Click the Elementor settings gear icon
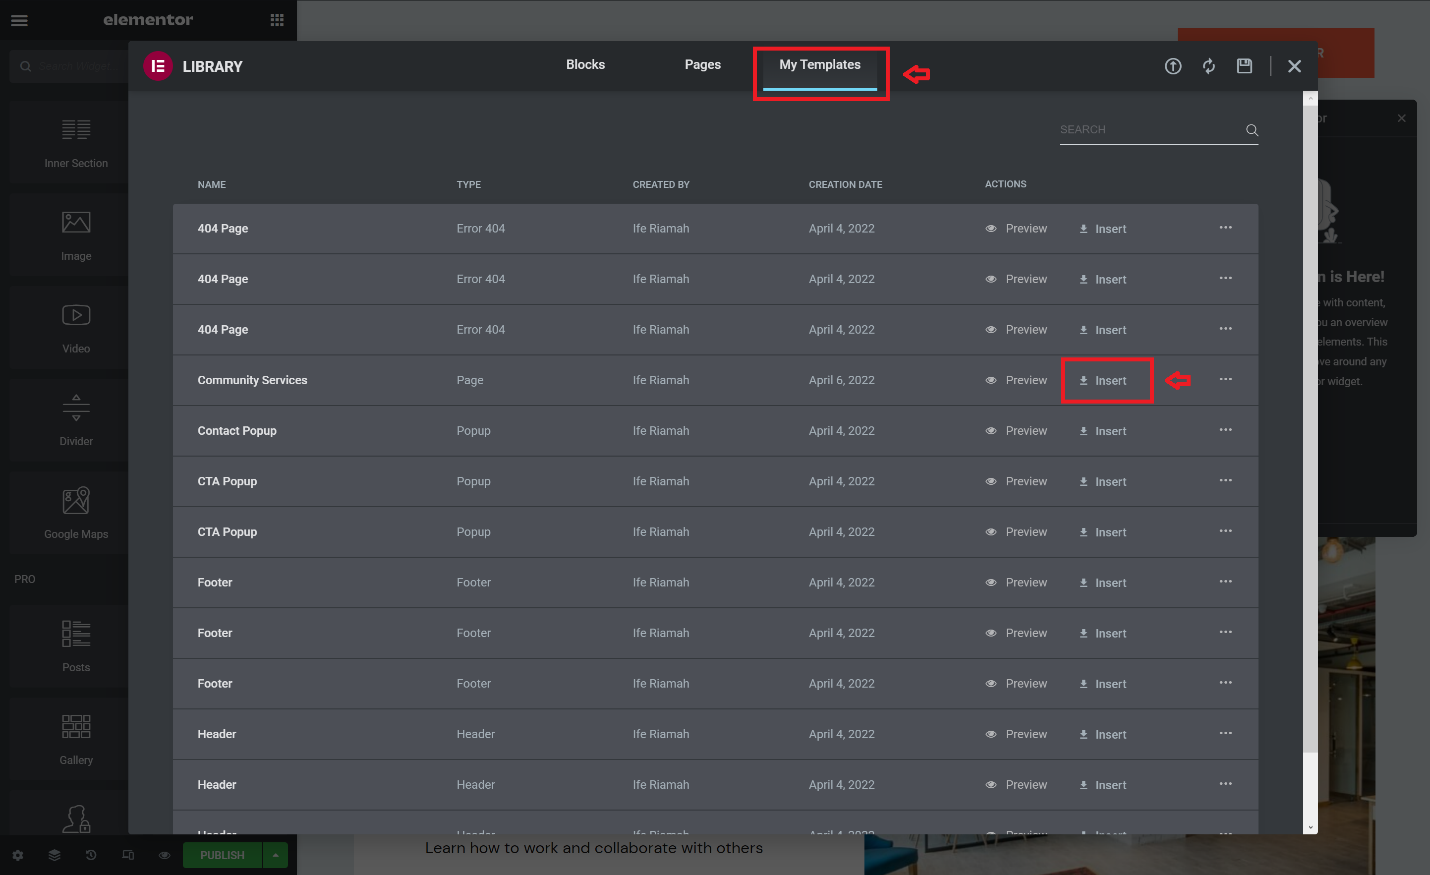Screen dimensions: 1430x875 click(17, 855)
